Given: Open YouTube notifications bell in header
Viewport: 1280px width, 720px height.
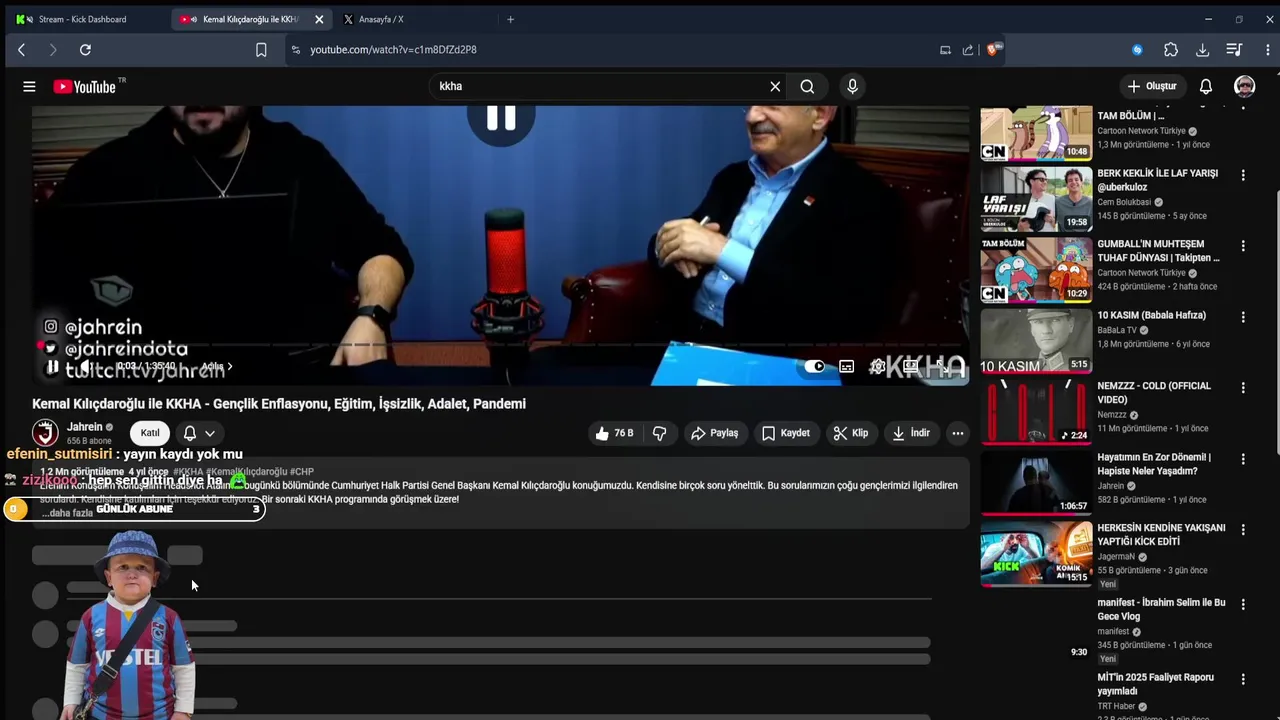Looking at the screenshot, I should click(1206, 86).
